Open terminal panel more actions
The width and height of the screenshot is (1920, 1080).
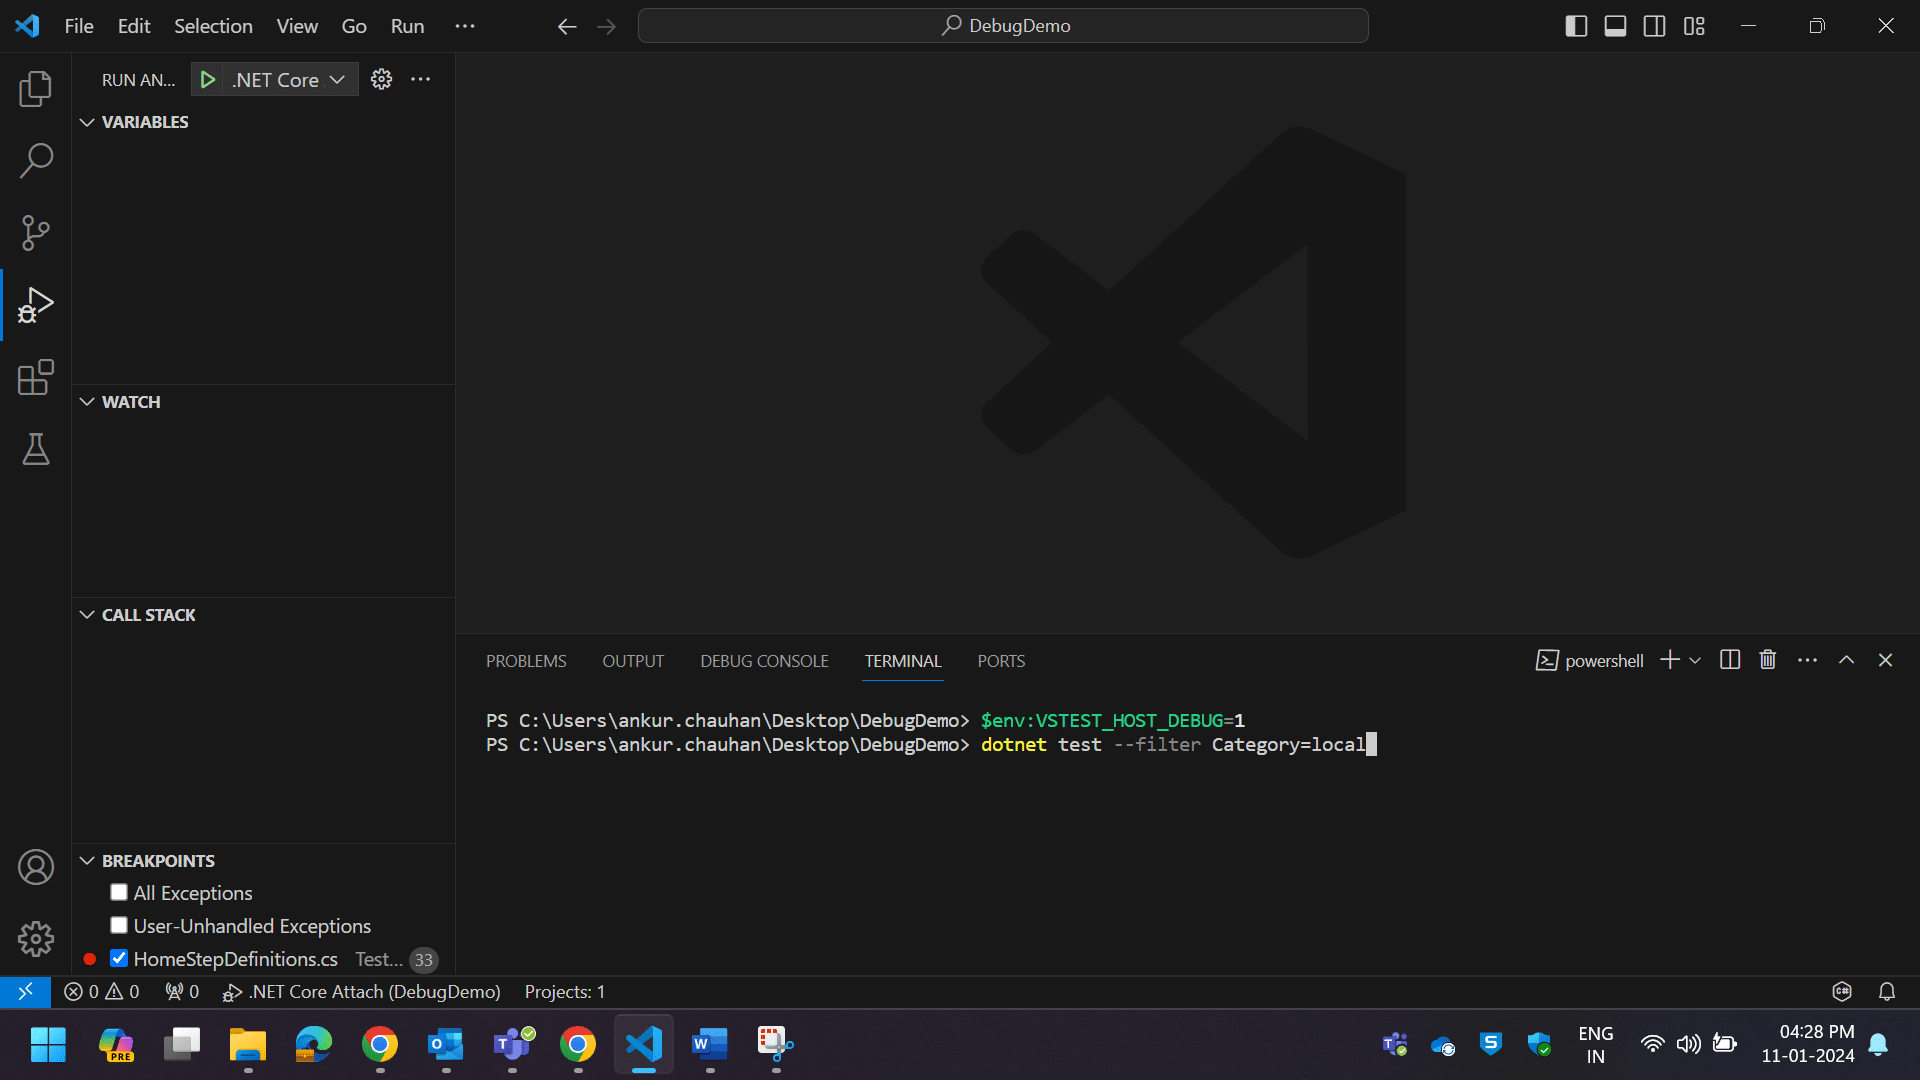(x=1807, y=660)
